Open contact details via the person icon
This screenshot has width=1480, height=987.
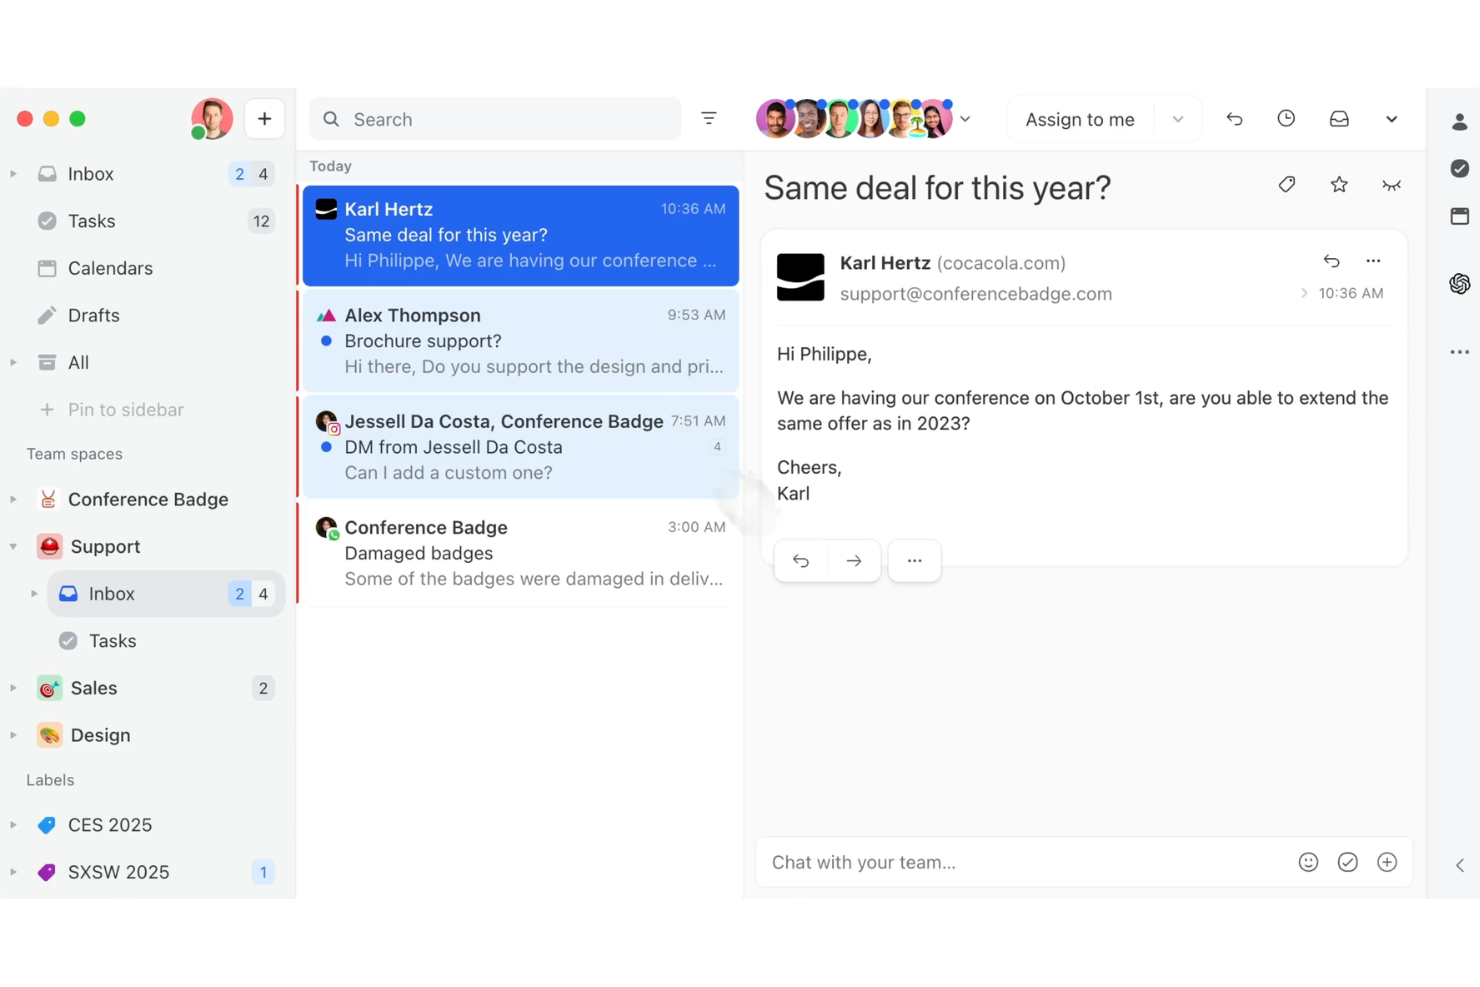tap(1460, 121)
